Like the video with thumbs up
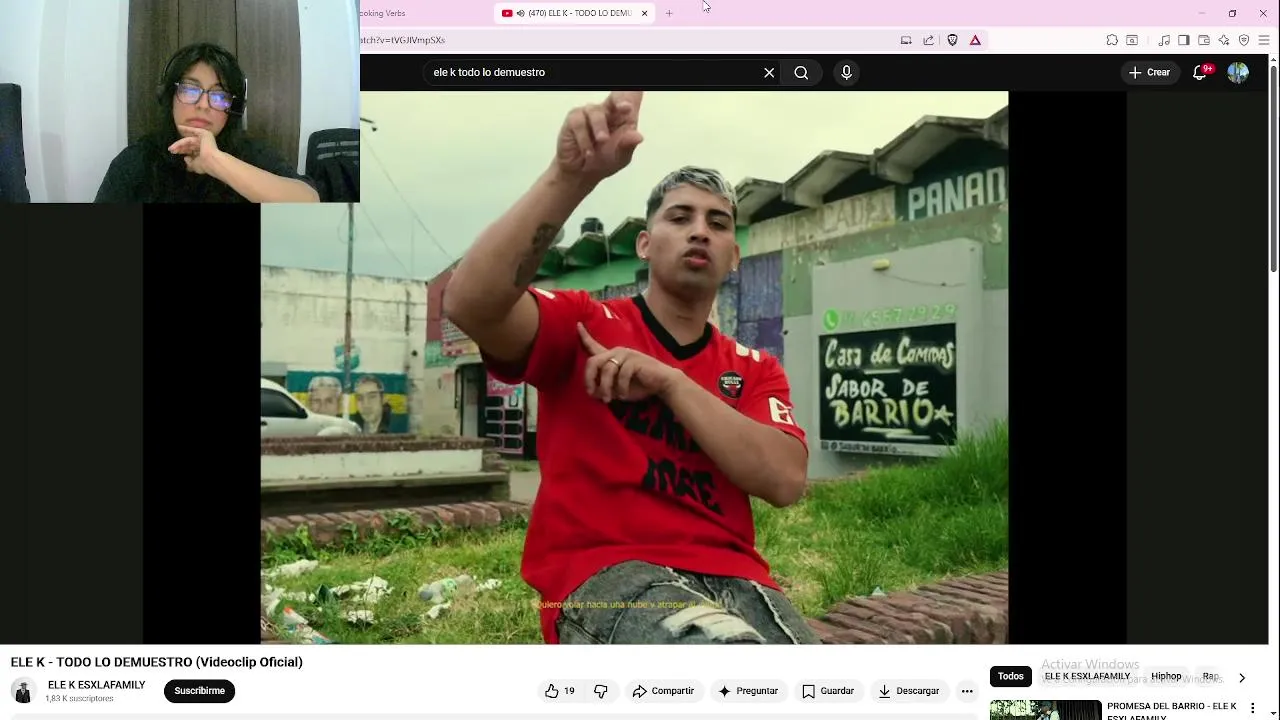This screenshot has width=1280, height=720. (560, 691)
